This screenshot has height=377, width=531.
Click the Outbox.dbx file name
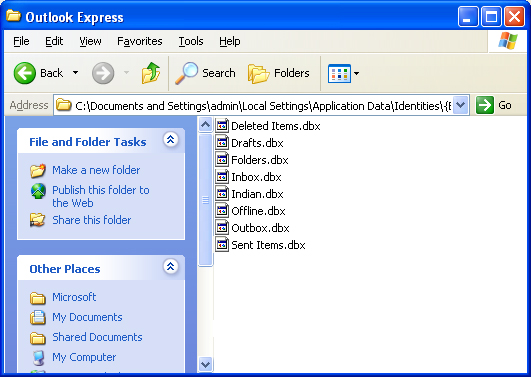click(x=260, y=228)
